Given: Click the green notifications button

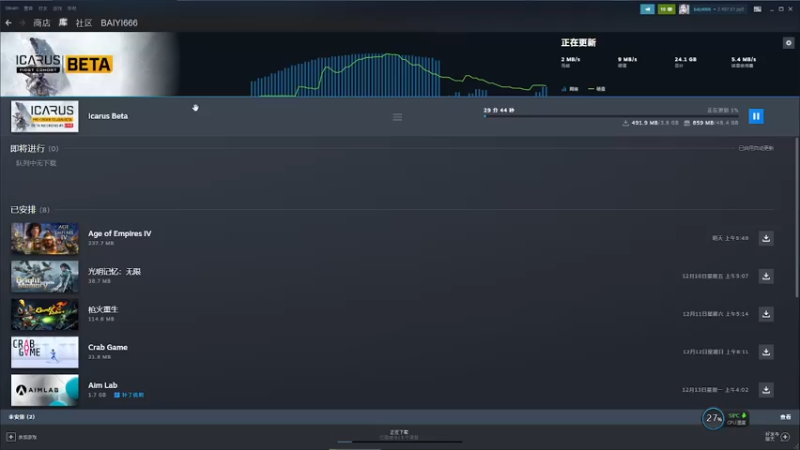Looking at the screenshot, I should coord(666,9).
